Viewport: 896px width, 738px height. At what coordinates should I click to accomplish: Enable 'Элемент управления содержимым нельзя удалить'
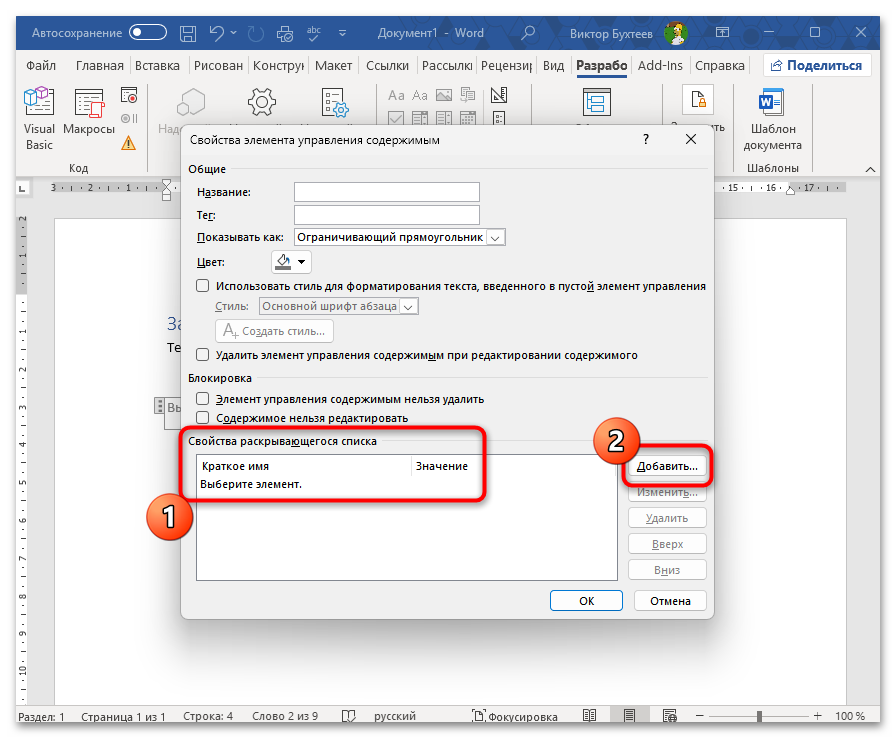pyautogui.click(x=203, y=399)
